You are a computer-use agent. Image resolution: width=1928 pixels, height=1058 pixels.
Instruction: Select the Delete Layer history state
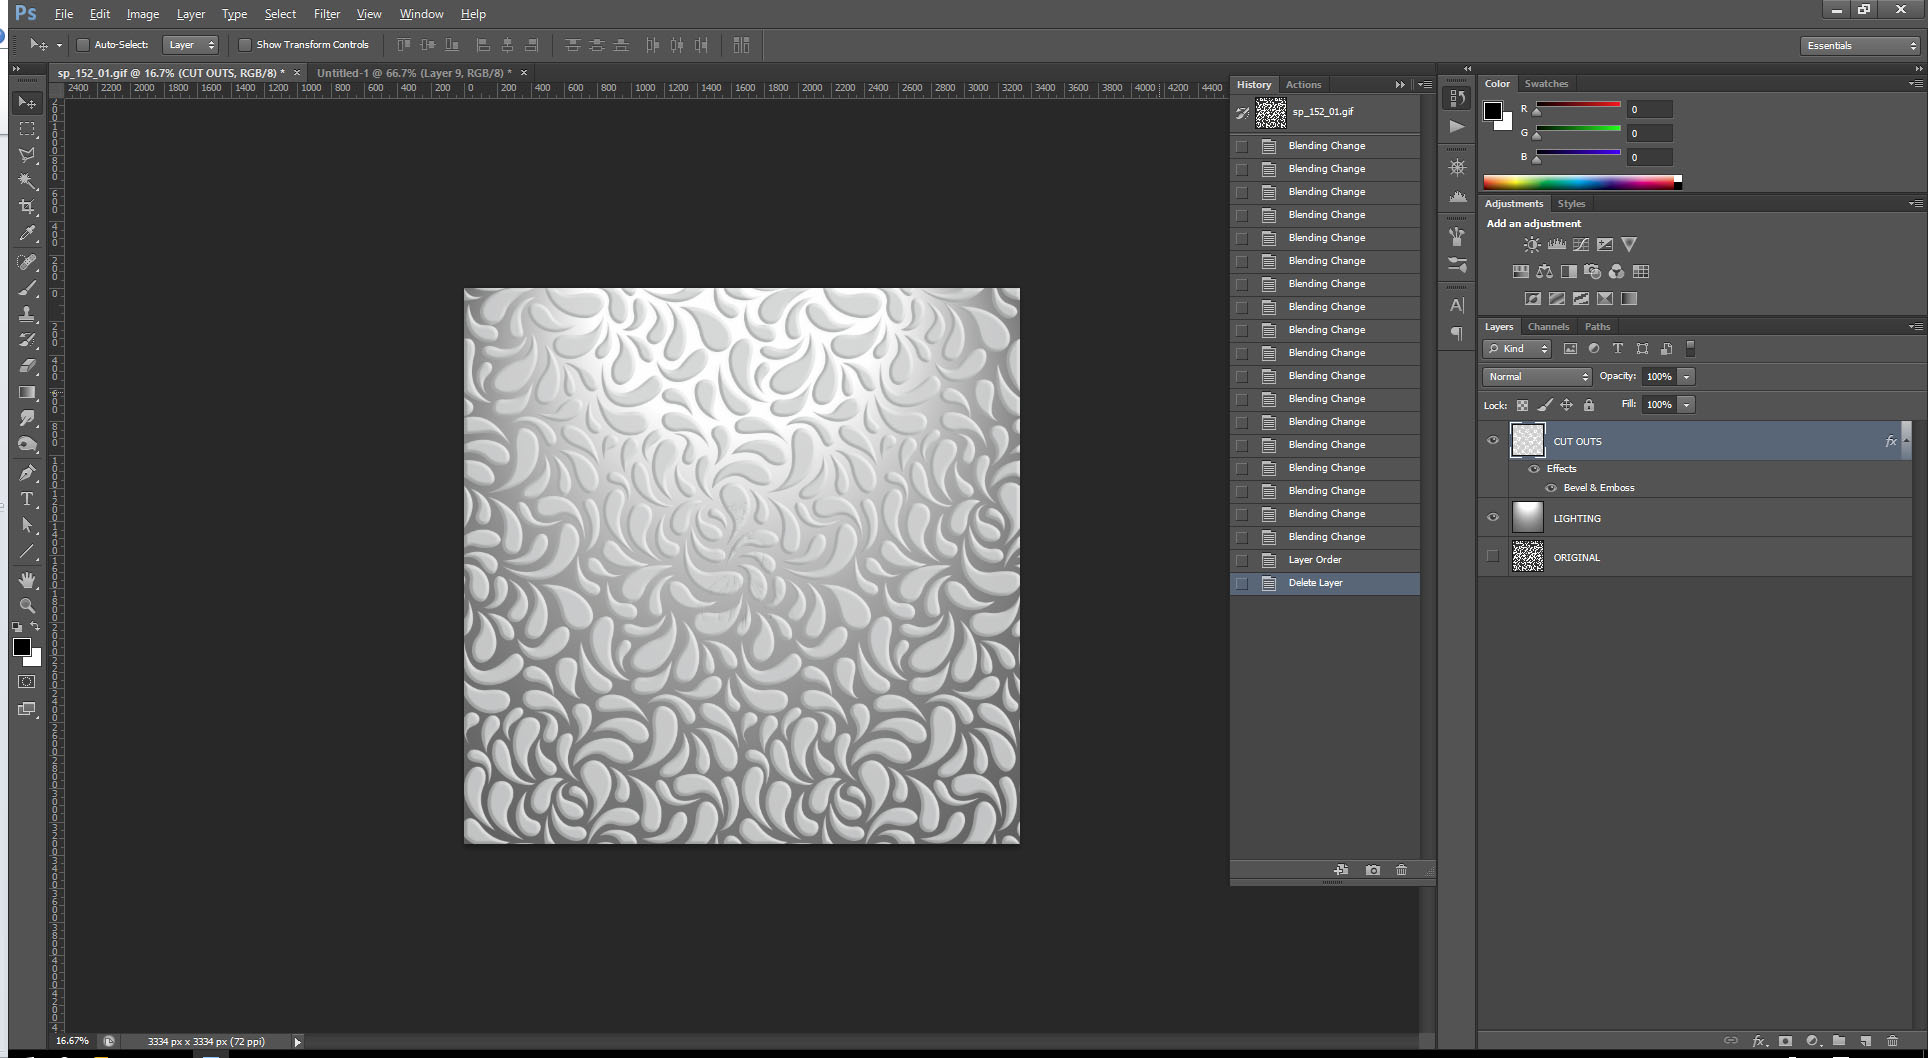point(1325,583)
